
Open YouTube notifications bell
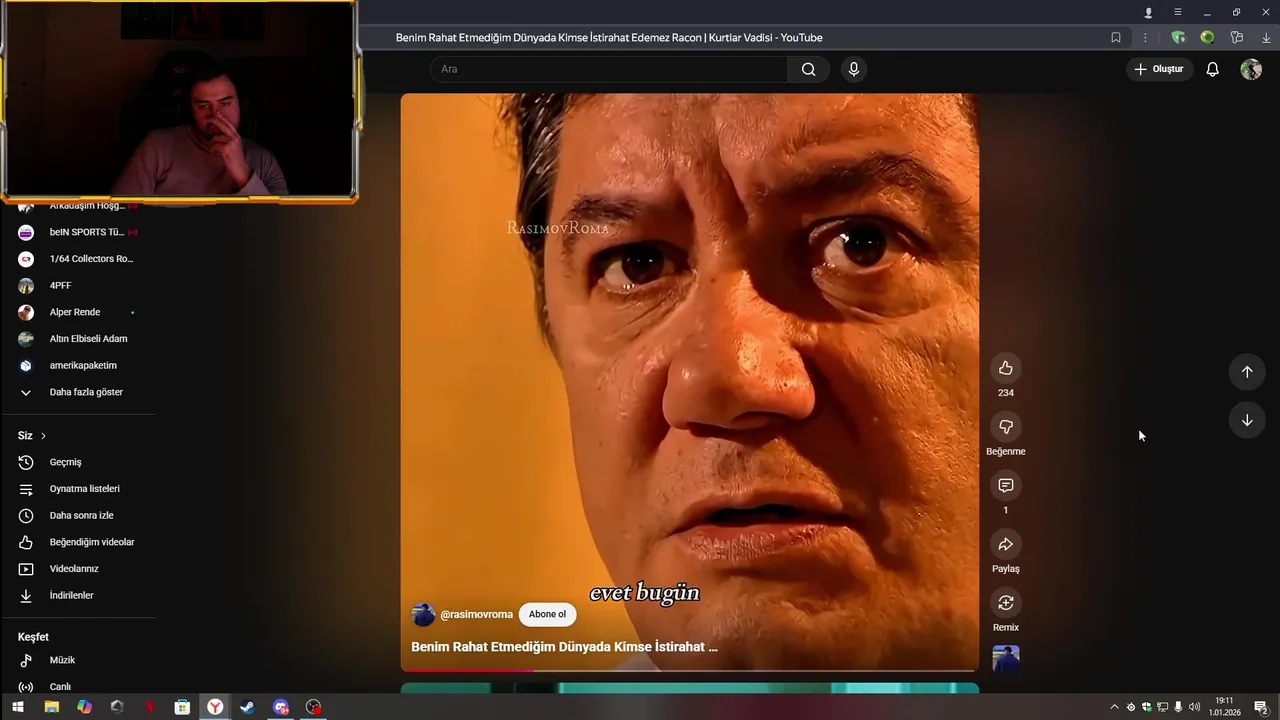coord(1212,69)
